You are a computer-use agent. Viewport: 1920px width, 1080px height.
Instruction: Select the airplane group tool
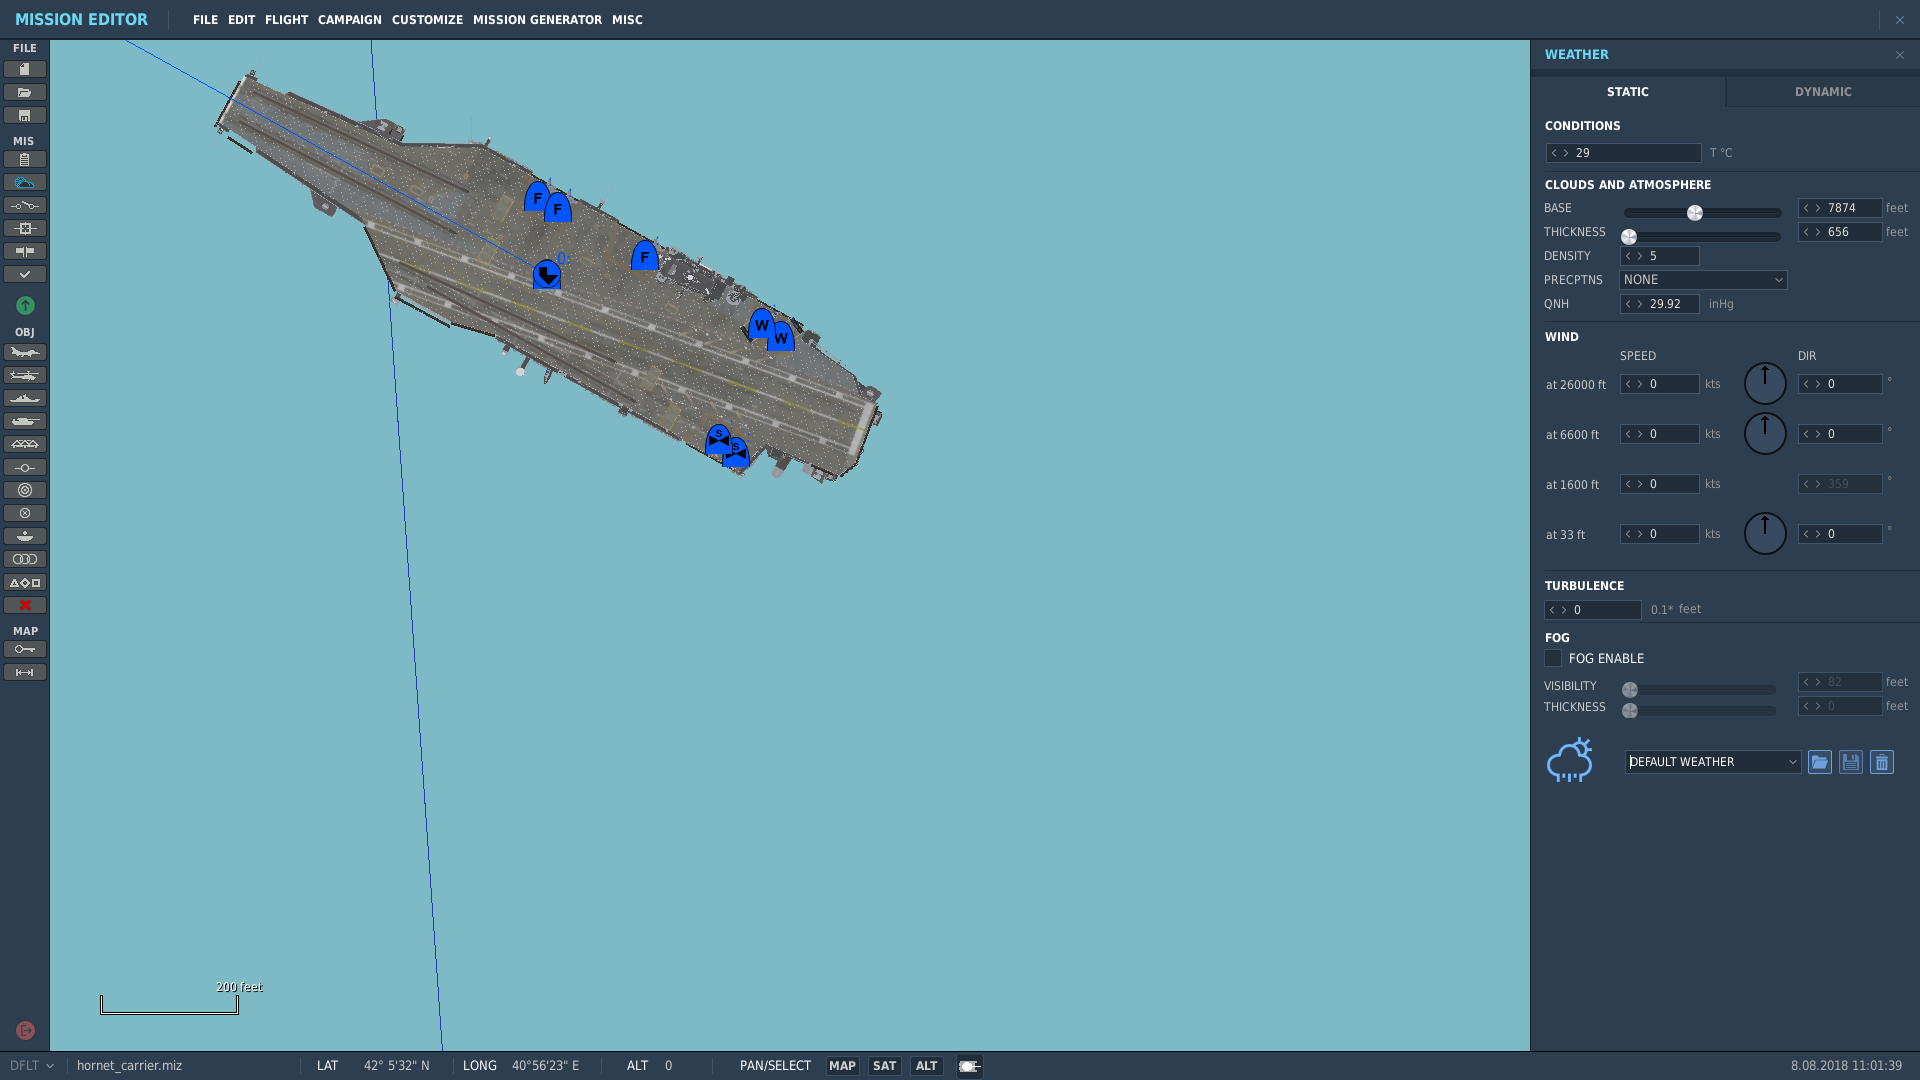click(25, 352)
